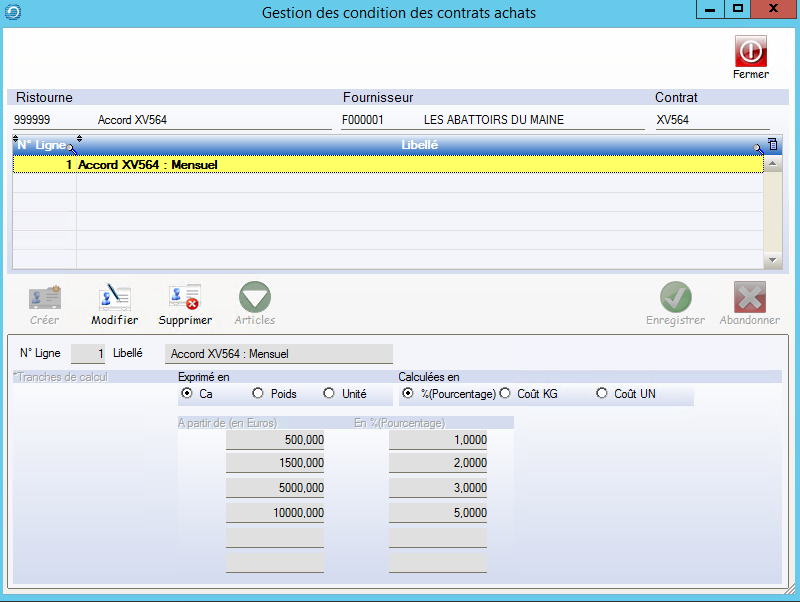The width and height of the screenshot is (800, 602).
Task: Click the Libellé text field in form
Action: coord(278,353)
